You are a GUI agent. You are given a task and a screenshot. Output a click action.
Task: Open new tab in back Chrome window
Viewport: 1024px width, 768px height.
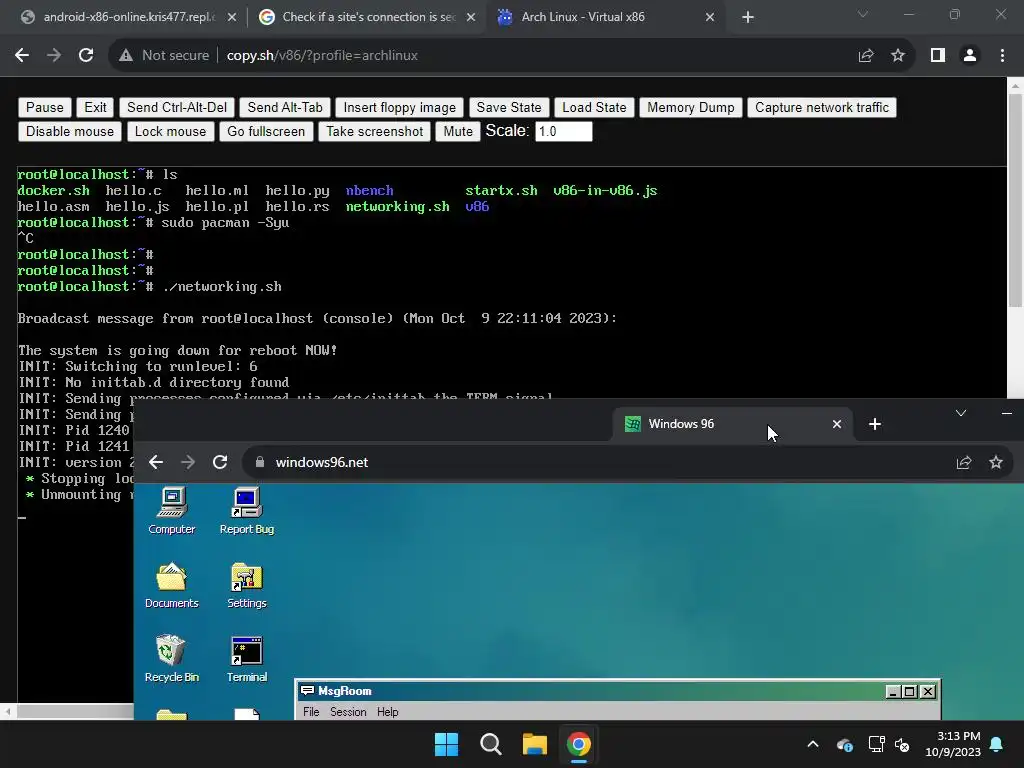(x=748, y=17)
